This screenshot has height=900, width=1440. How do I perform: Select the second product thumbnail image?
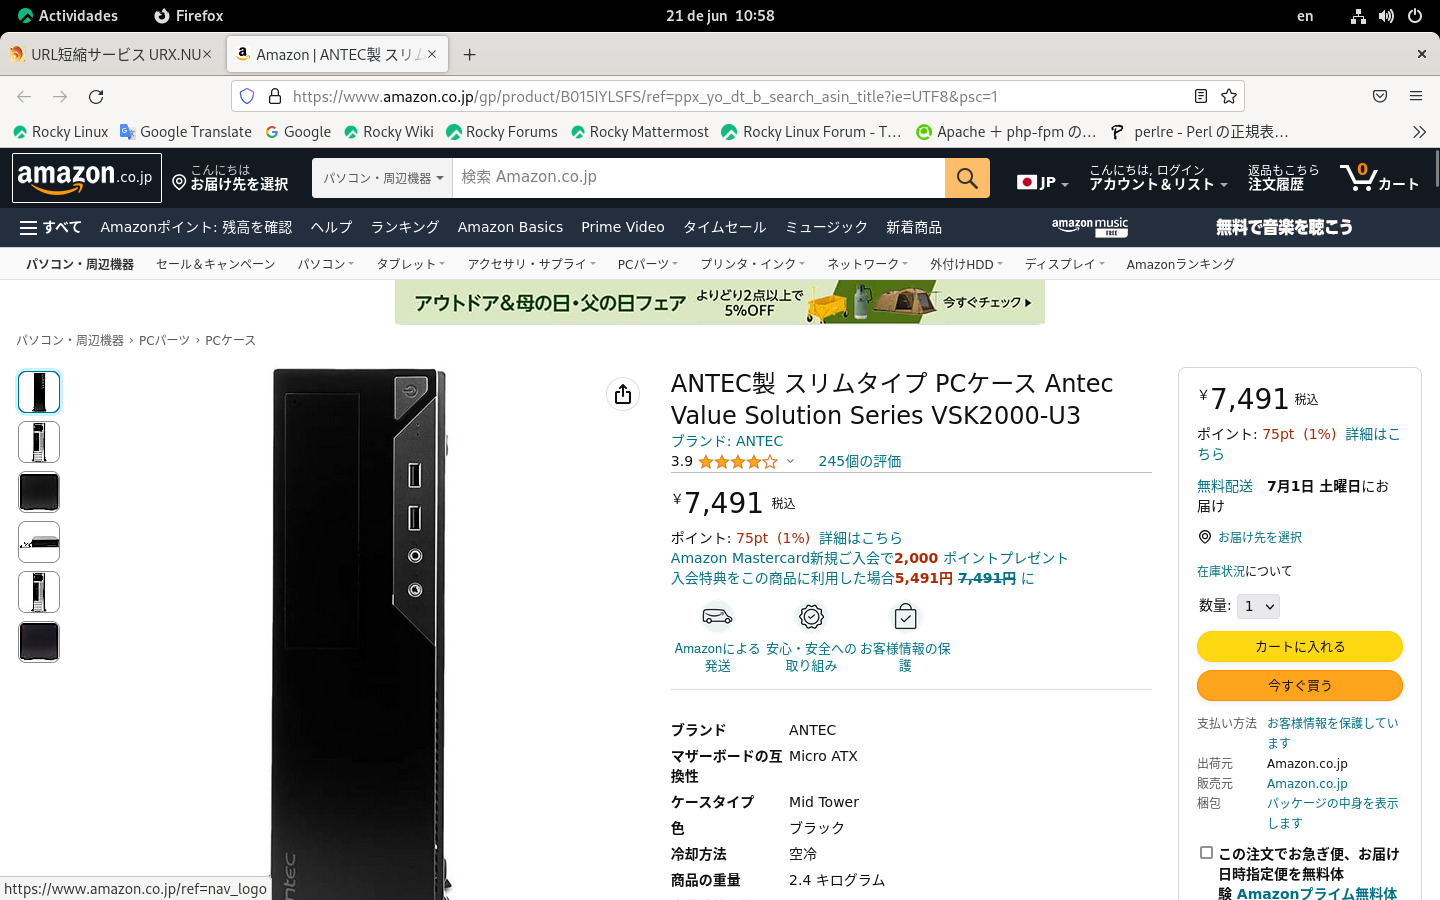coord(39,442)
